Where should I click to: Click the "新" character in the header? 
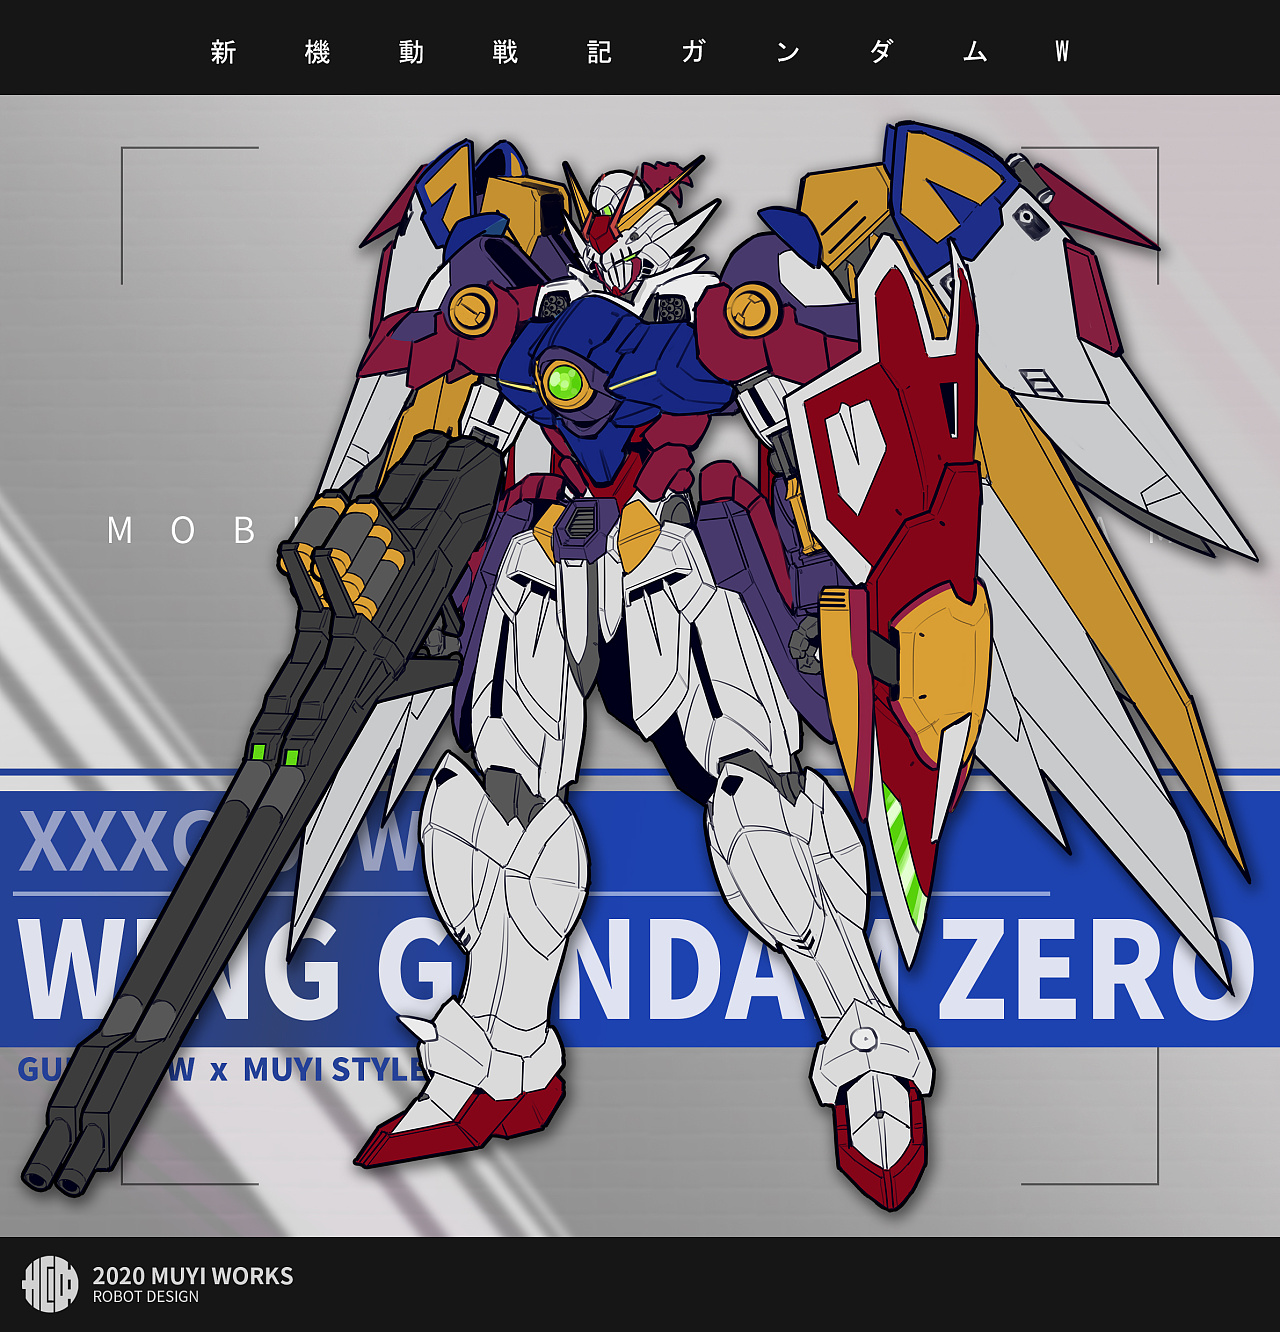pos(223,51)
